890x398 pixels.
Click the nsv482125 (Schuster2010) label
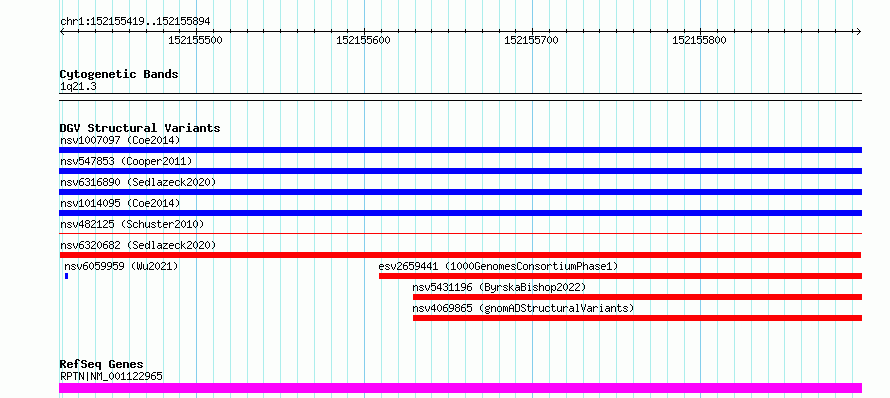(x=132, y=224)
